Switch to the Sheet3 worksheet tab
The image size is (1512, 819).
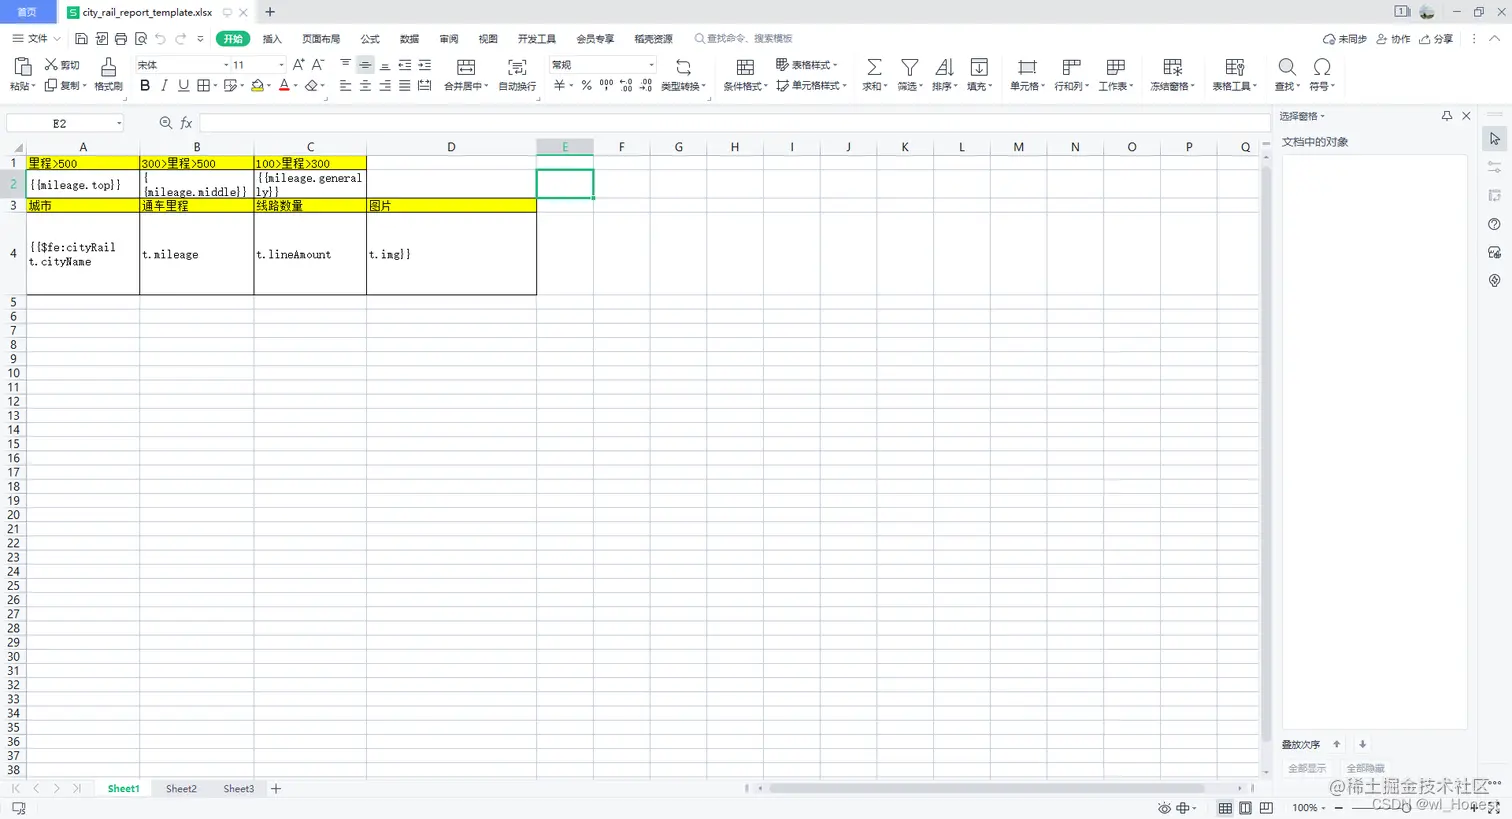238,789
